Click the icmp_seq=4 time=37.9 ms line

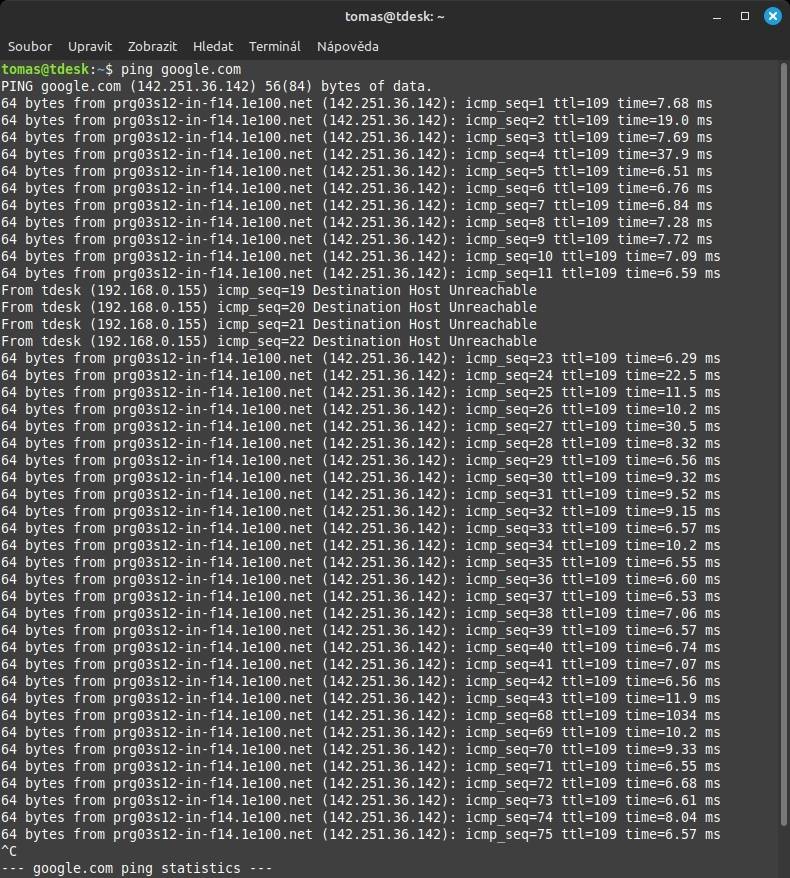[357, 155]
